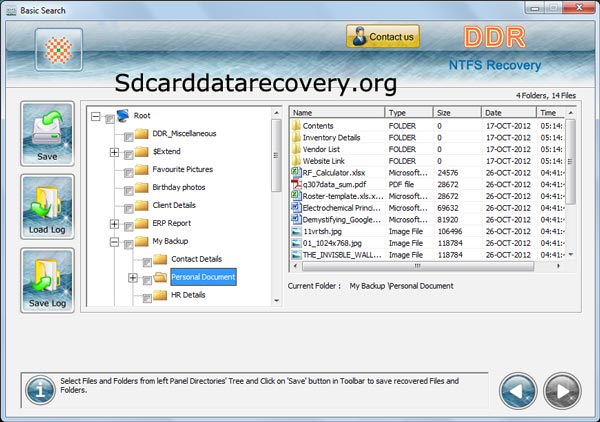
Task: Check the Favourite Pictures checkbox
Action: point(129,173)
